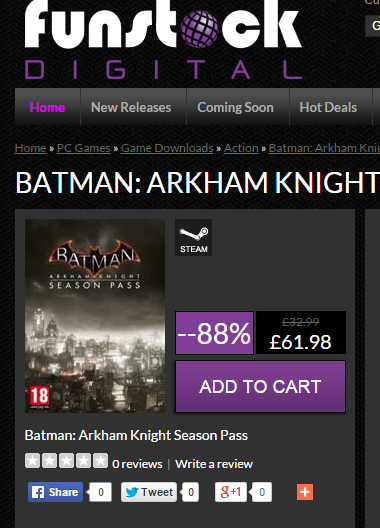Image resolution: width=380 pixels, height=528 pixels.
Task: Go to New Releases tab
Action: 131,107
